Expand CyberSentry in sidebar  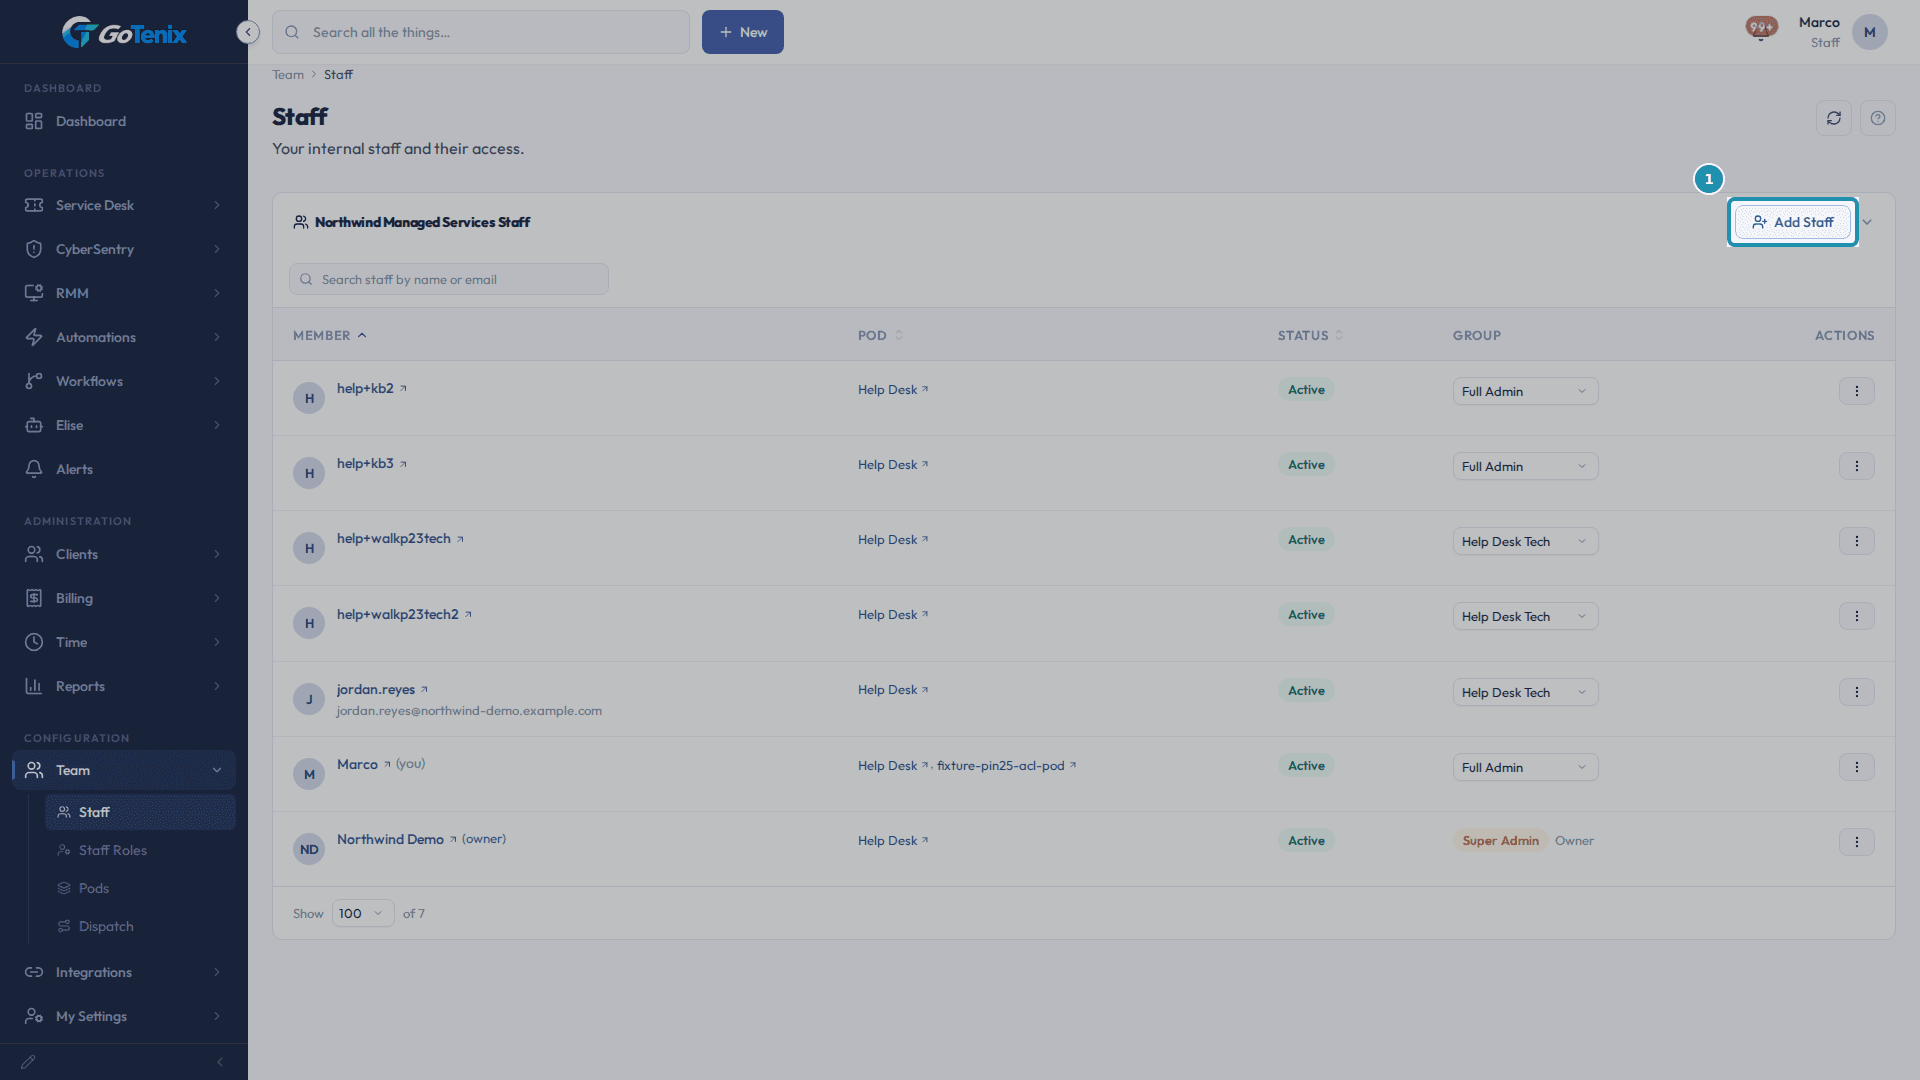click(124, 249)
